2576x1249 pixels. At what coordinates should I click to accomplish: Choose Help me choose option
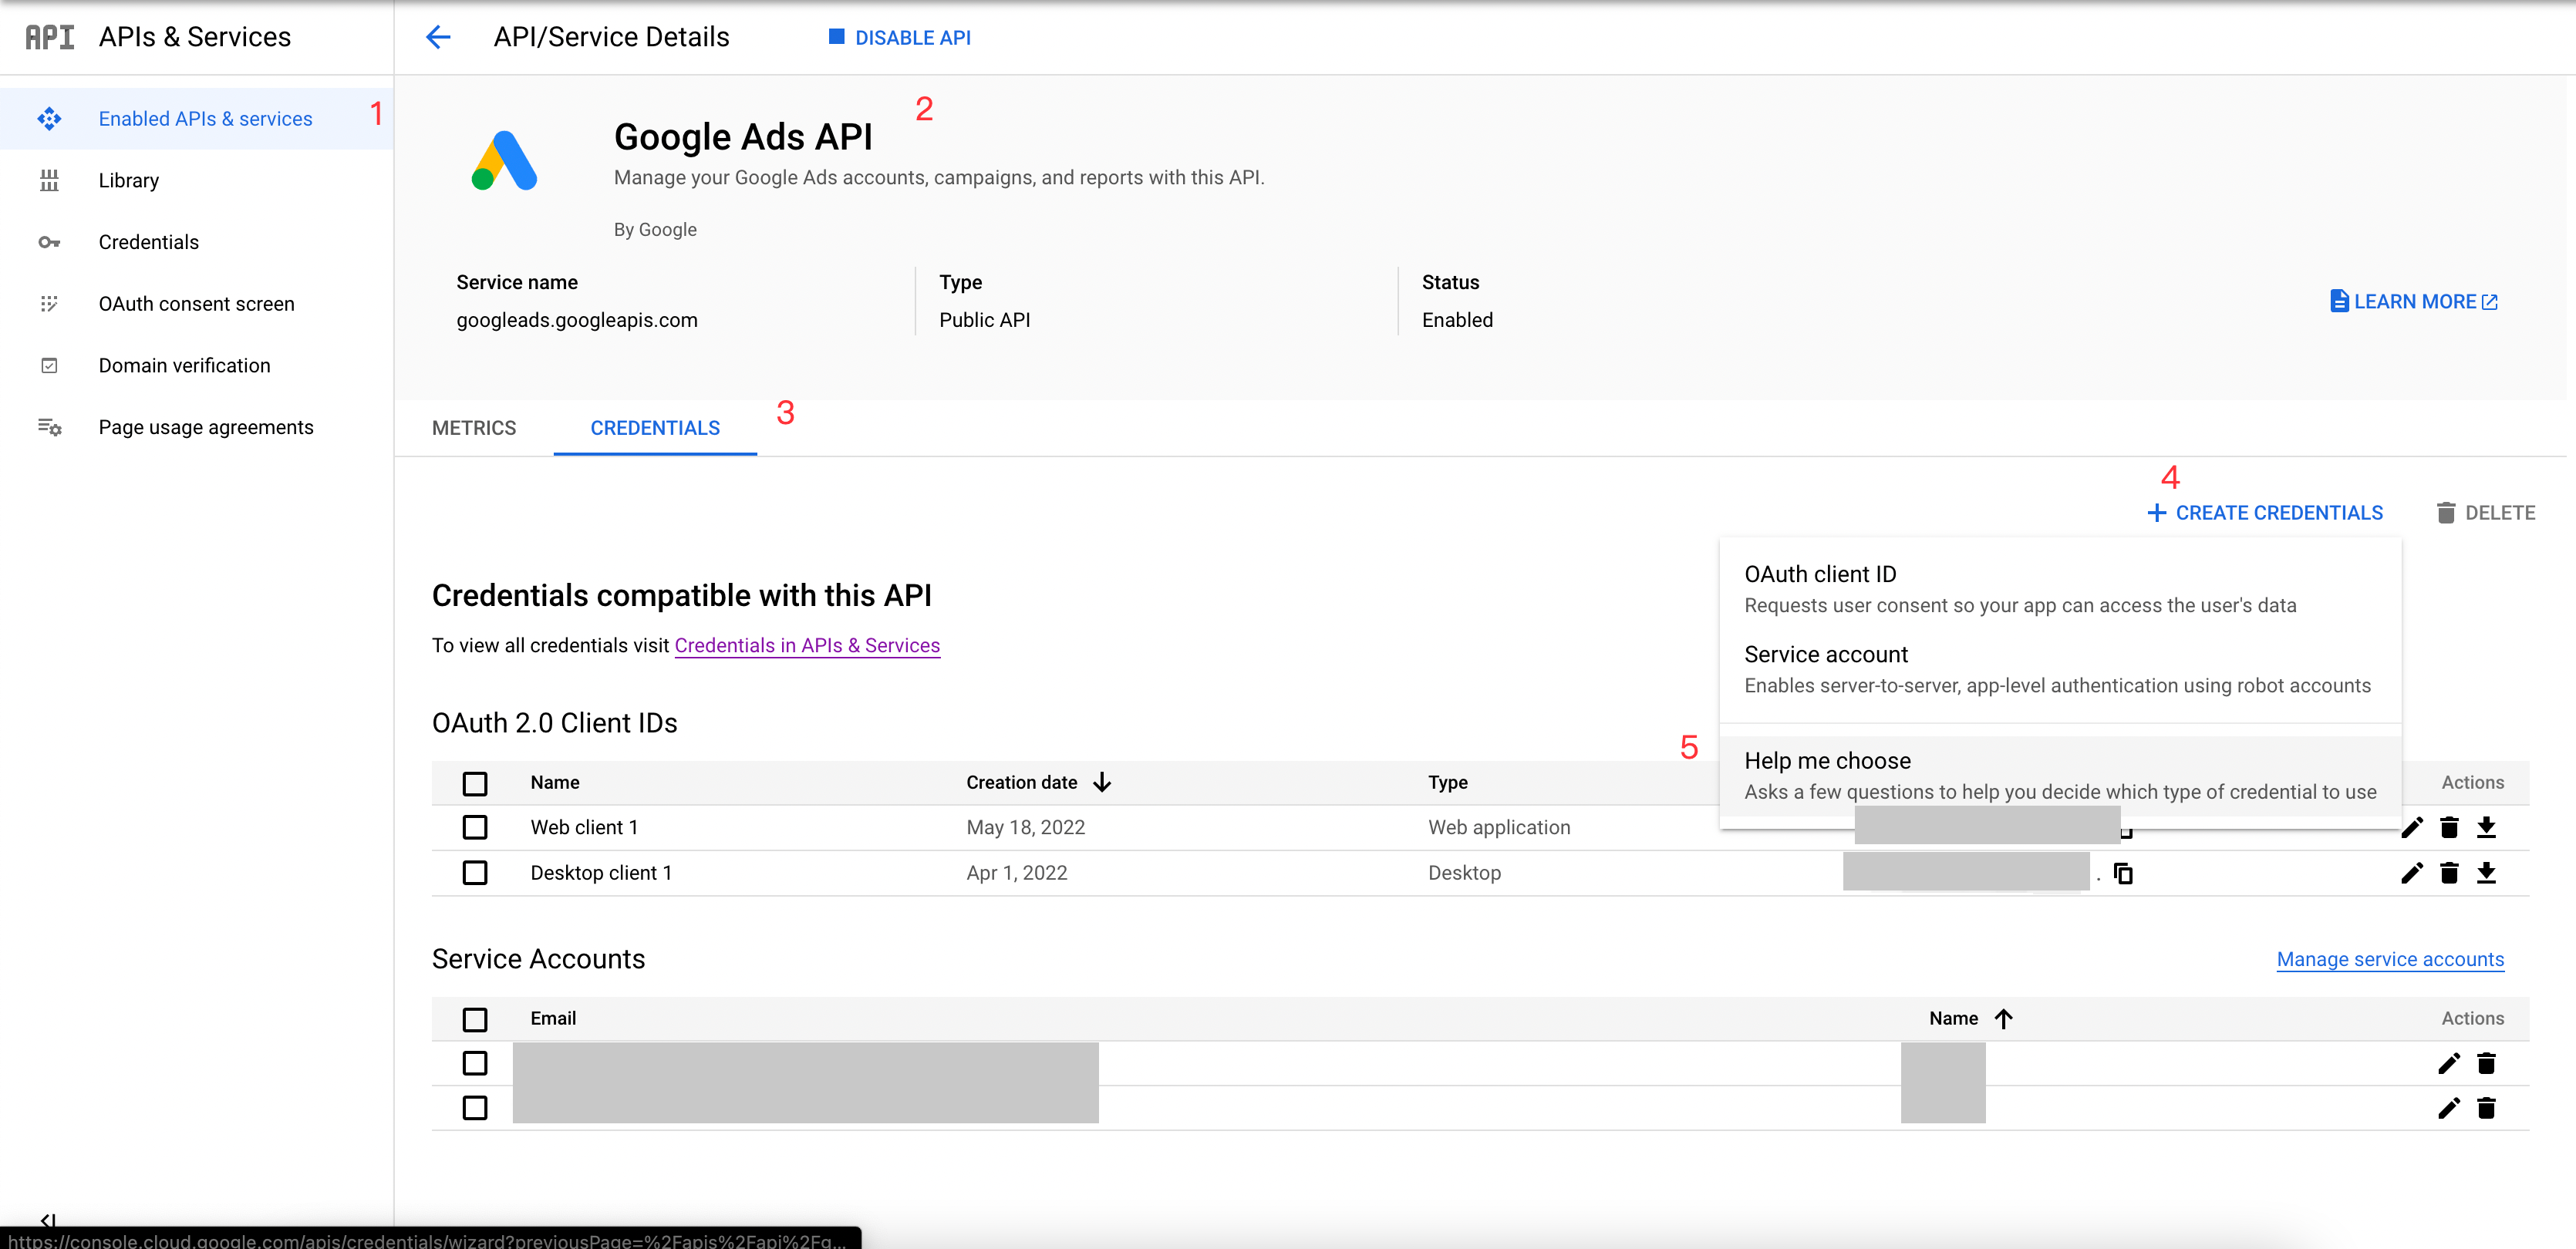(x=2060, y=776)
